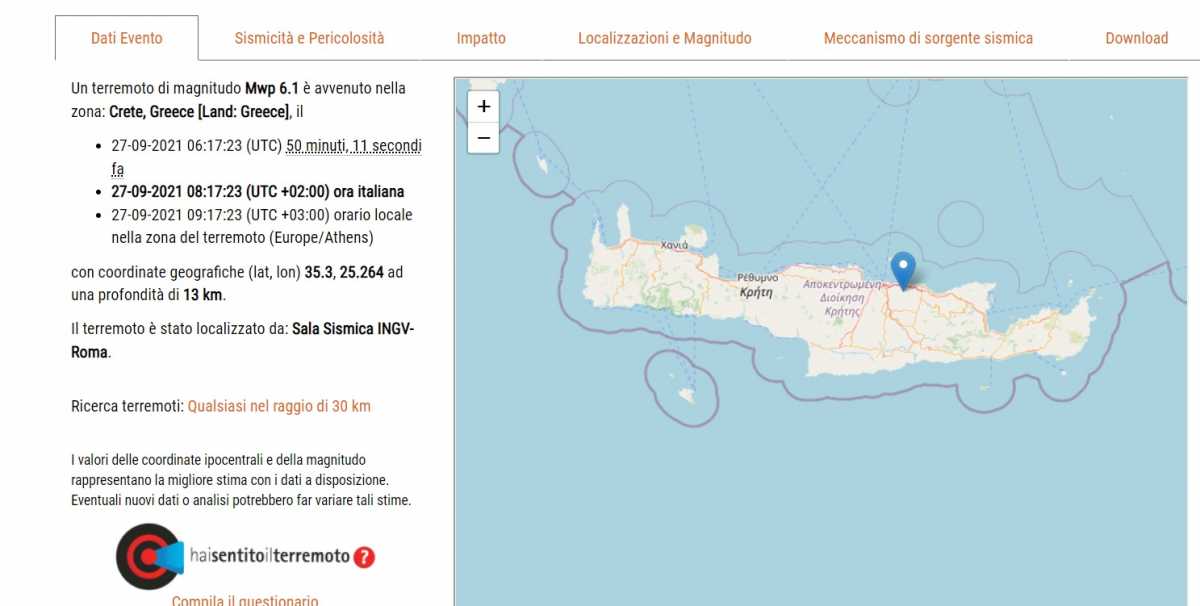1200x606 pixels.
Task: Zoom in on the map
Action: point(484,106)
